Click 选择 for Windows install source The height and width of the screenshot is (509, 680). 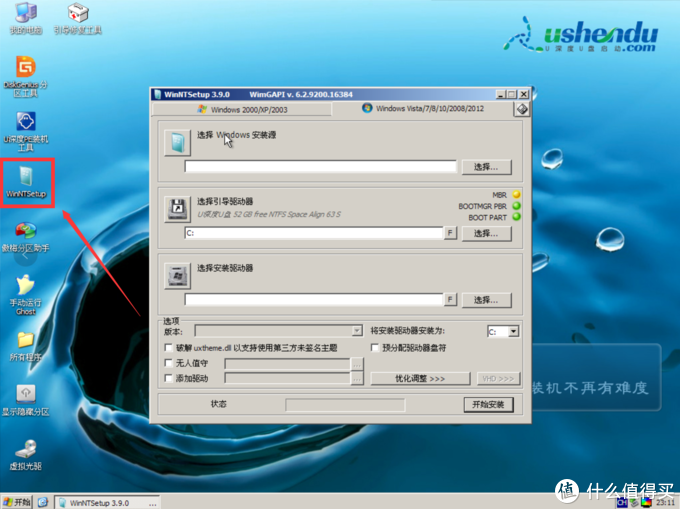click(x=486, y=167)
